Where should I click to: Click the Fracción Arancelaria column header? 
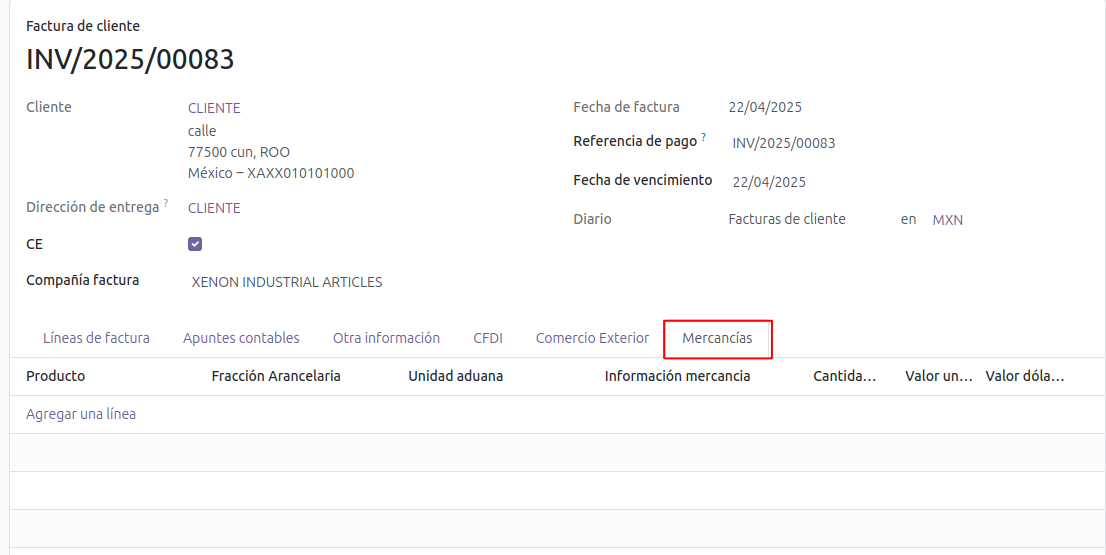point(276,376)
